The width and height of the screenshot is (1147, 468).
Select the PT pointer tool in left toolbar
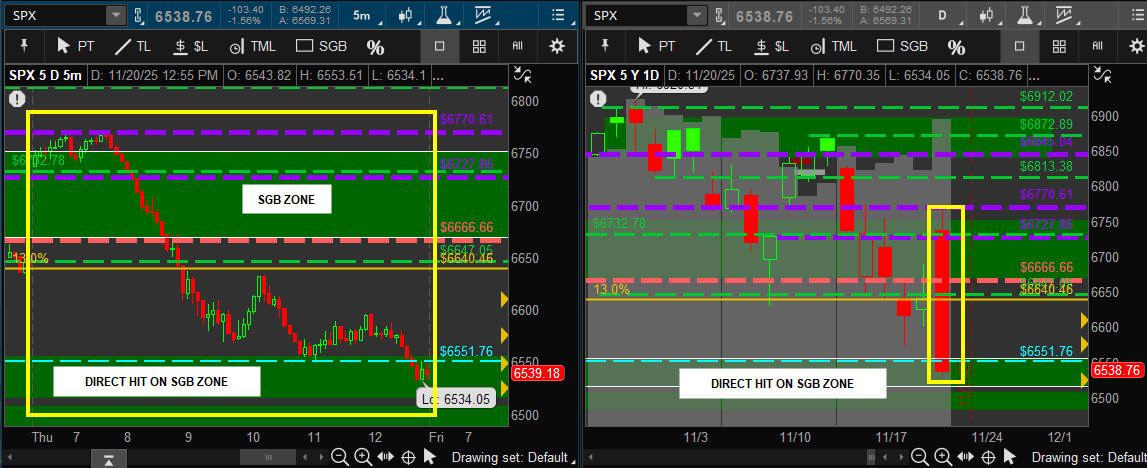[76, 47]
